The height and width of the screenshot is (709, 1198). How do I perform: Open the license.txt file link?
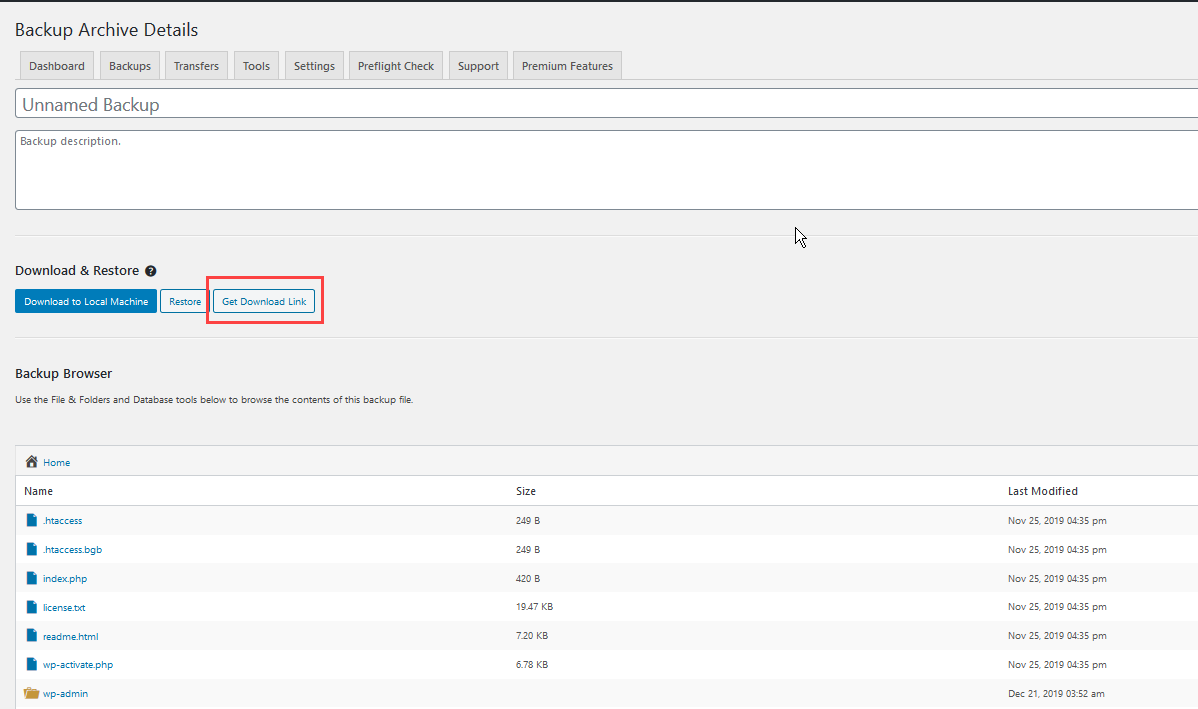pyautogui.click(x=63, y=607)
